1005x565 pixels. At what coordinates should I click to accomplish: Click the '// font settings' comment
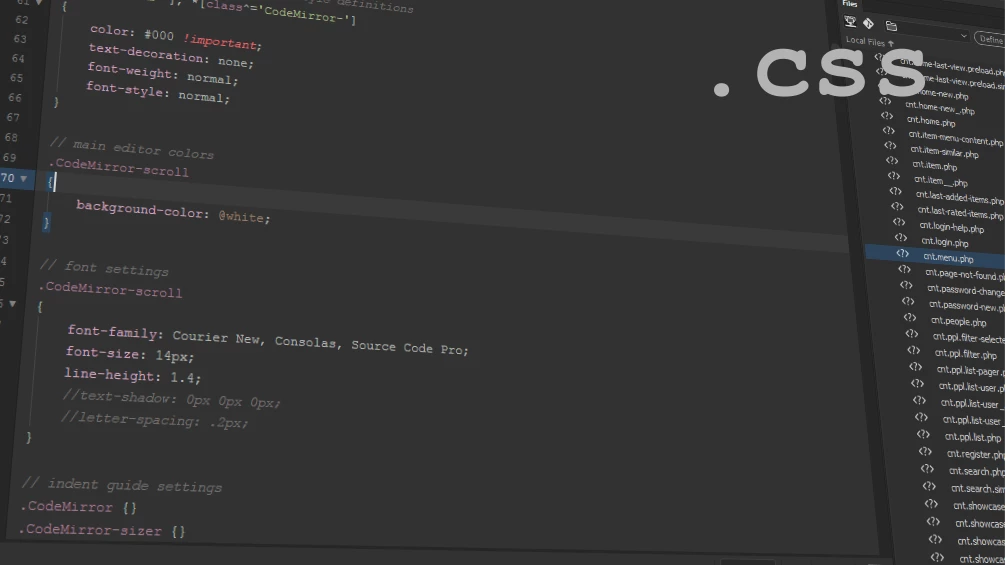[x=104, y=268]
